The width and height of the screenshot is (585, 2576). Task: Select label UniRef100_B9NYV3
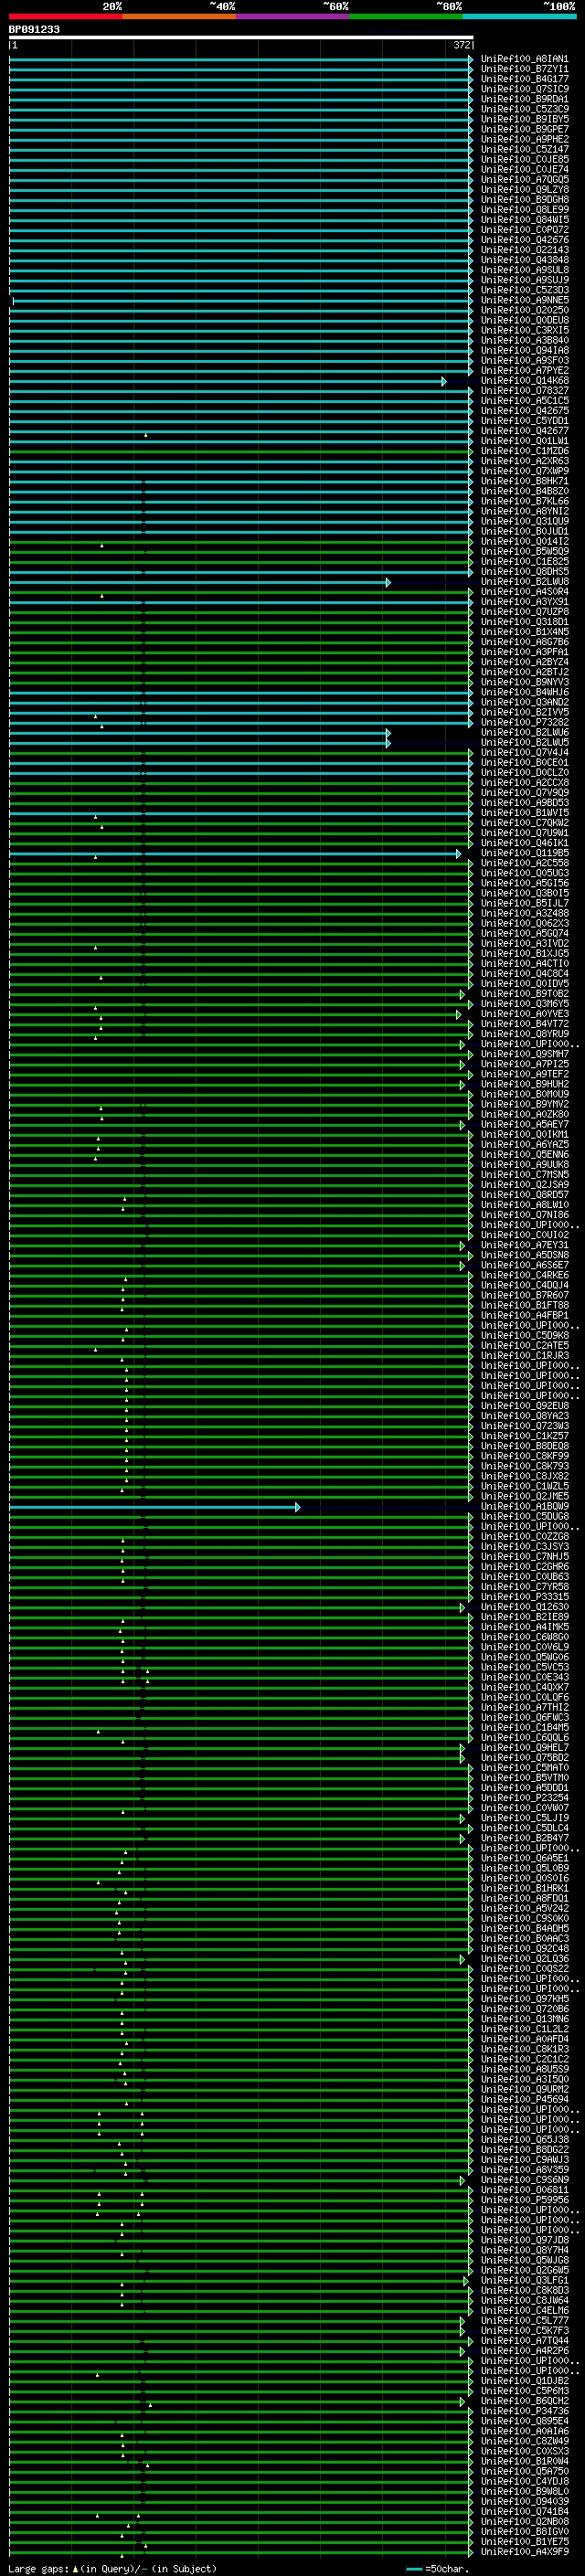[524, 682]
